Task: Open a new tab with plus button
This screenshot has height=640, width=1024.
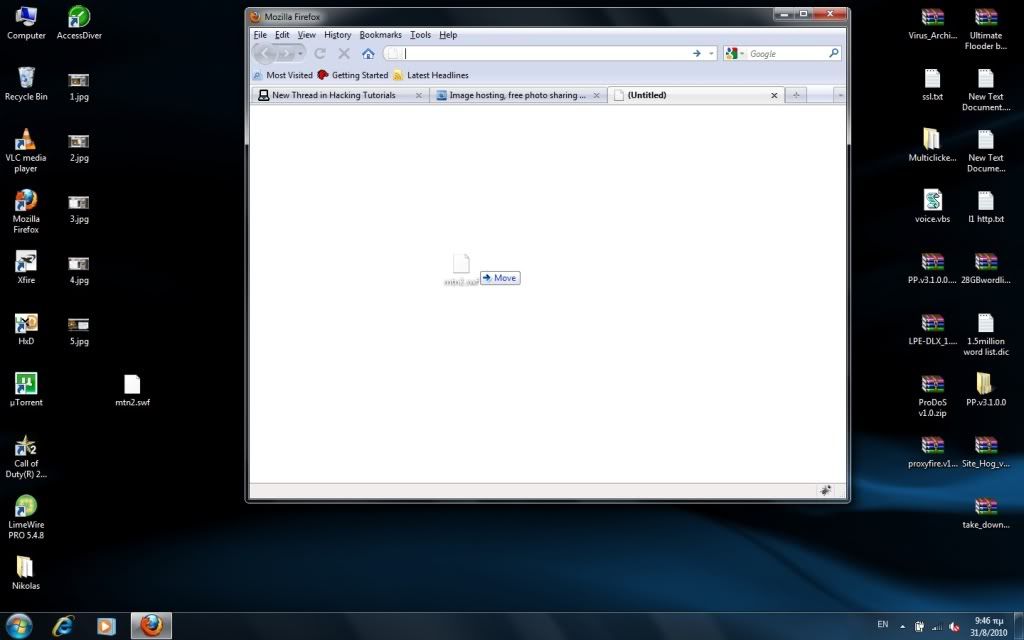Action: click(x=796, y=95)
